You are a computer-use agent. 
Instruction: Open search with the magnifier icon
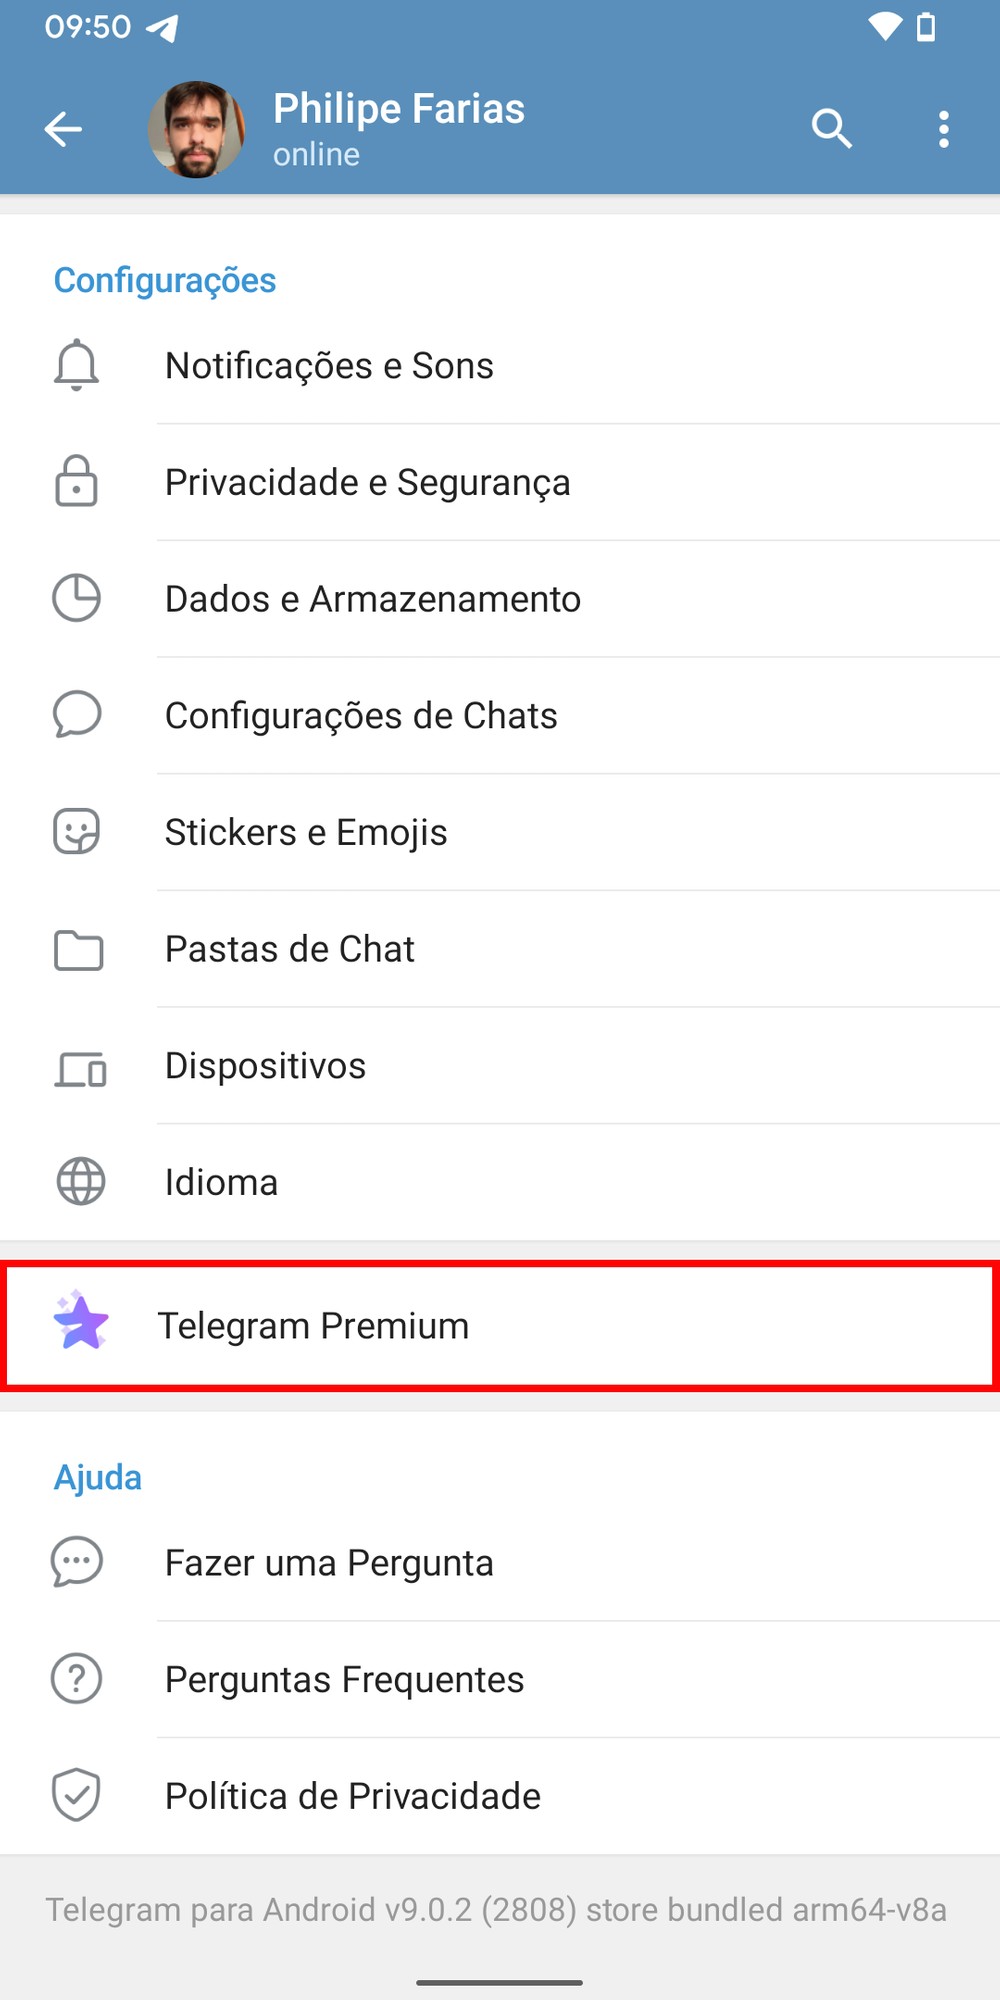click(x=831, y=129)
